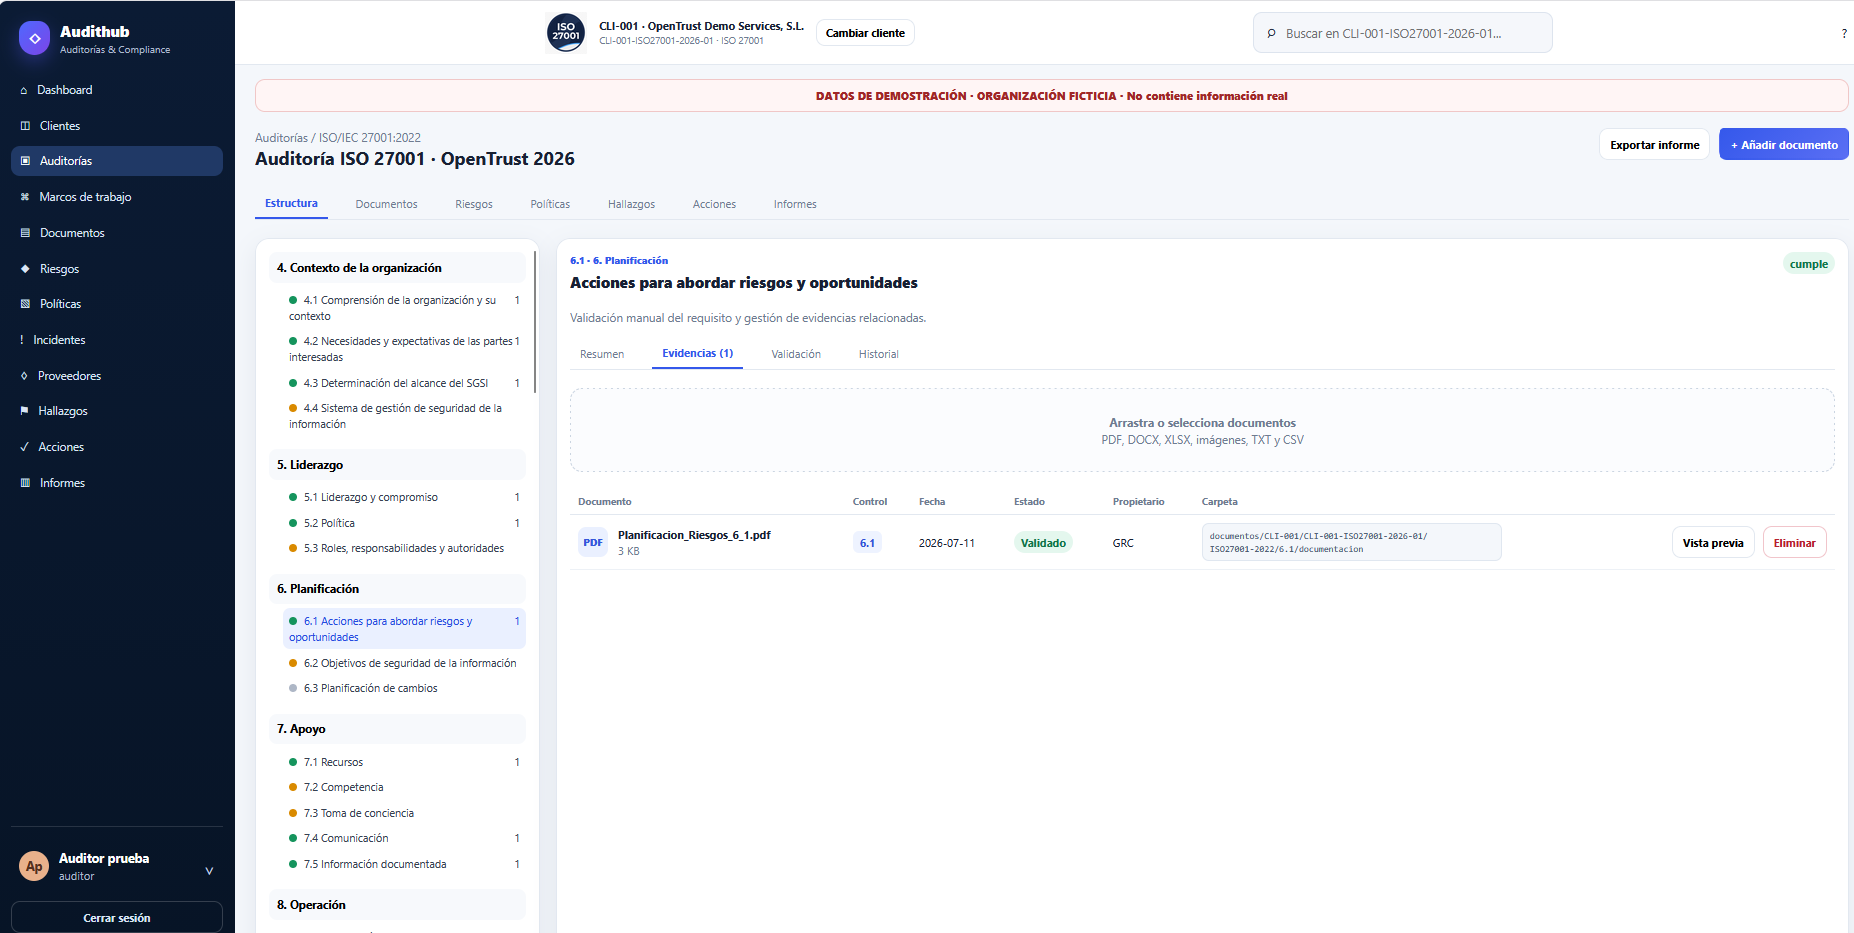Collapse the 6. Planificación section header
Viewport: 1854px width, 933px height.
click(x=397, y=589)
